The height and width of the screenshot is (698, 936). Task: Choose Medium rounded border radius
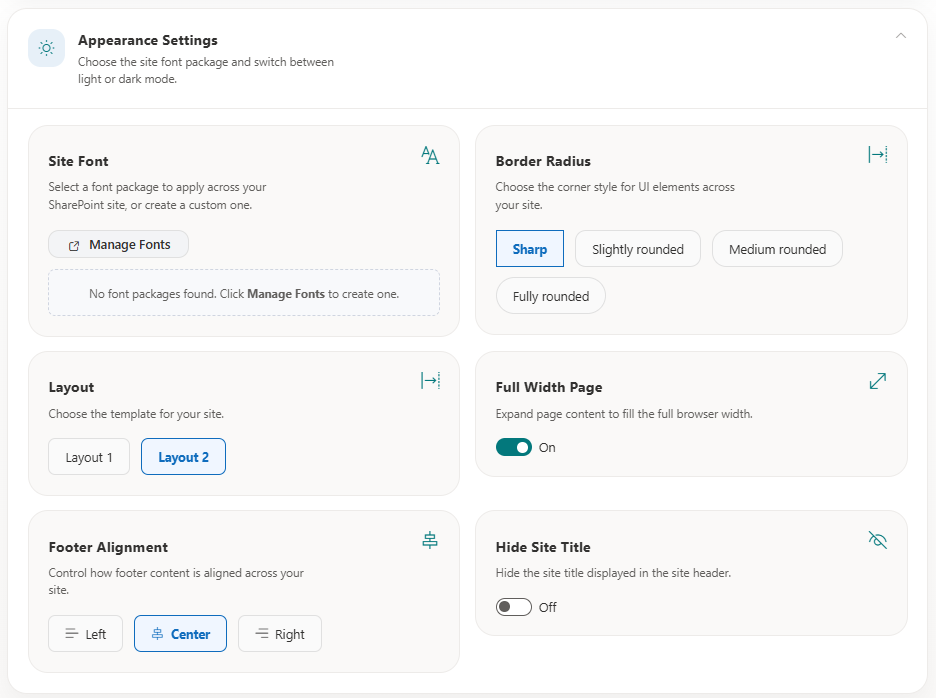pos(777,249)
